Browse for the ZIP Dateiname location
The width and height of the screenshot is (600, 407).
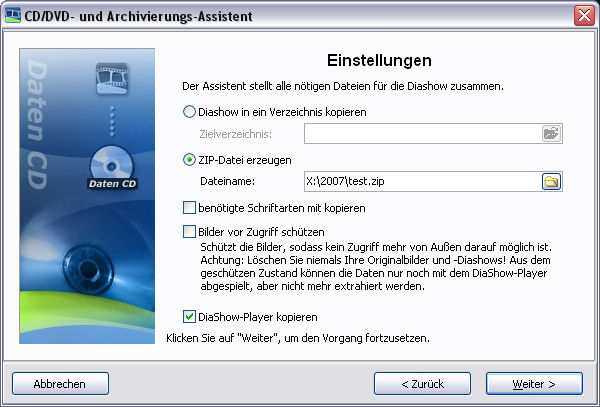point(551,181)
